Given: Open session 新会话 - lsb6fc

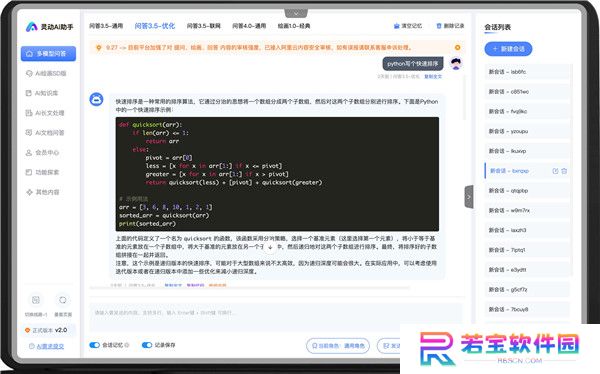Looking at the screenshot, I should click(x=527, y=72).
